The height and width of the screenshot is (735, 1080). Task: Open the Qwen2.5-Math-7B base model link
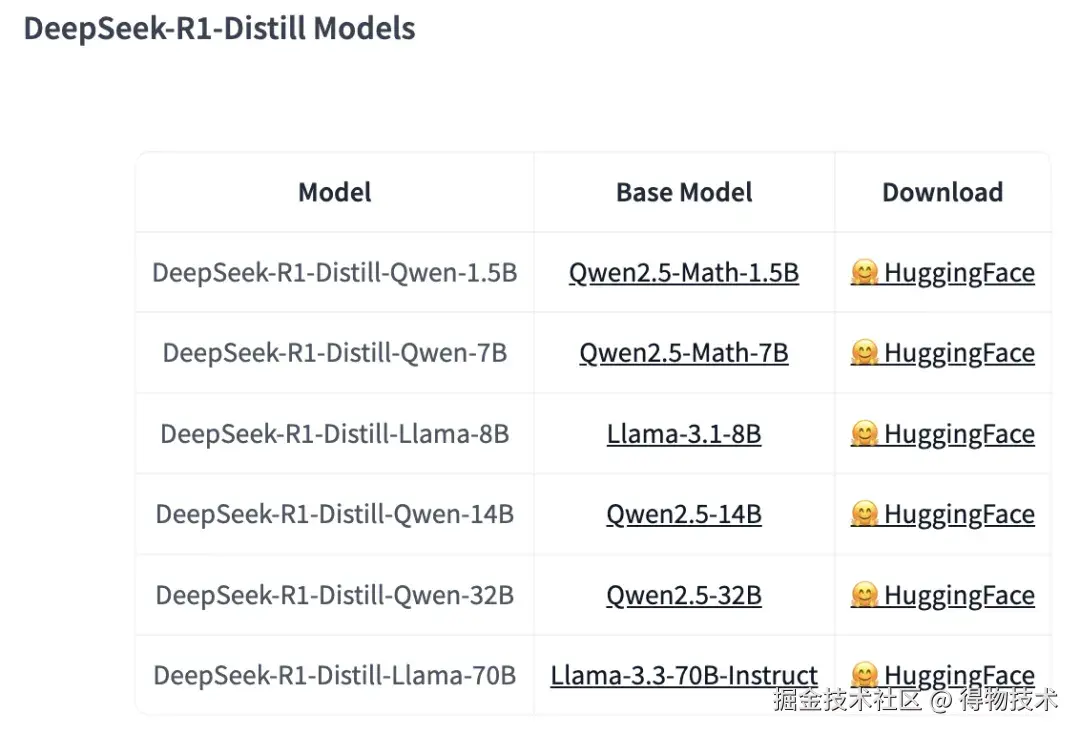tap(684, 353)
